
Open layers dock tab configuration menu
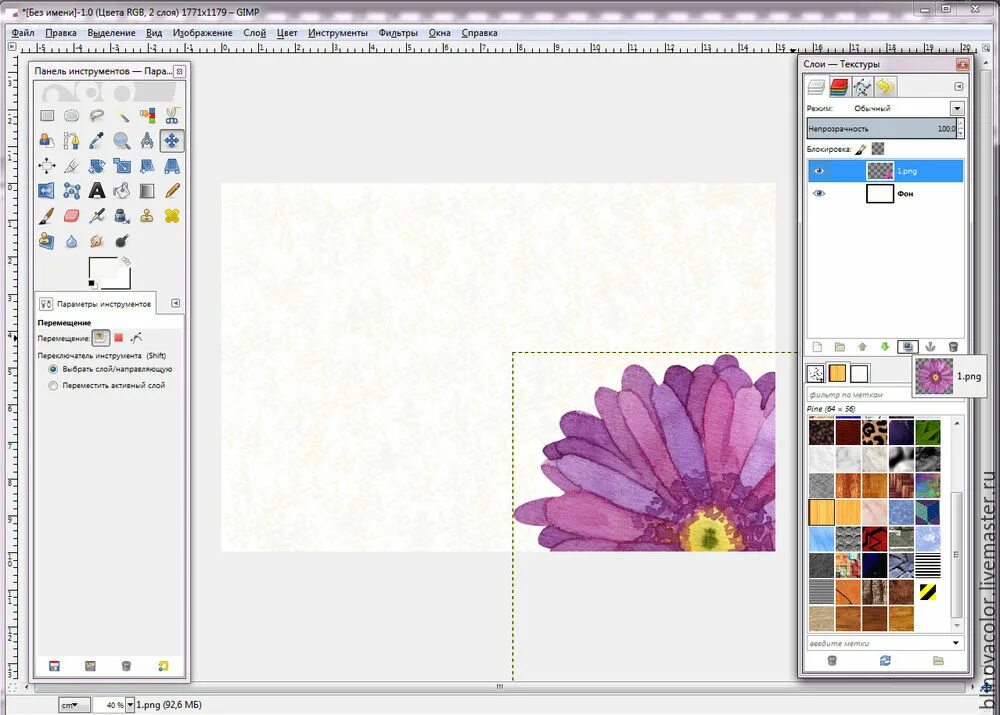(x=959, y=87)
